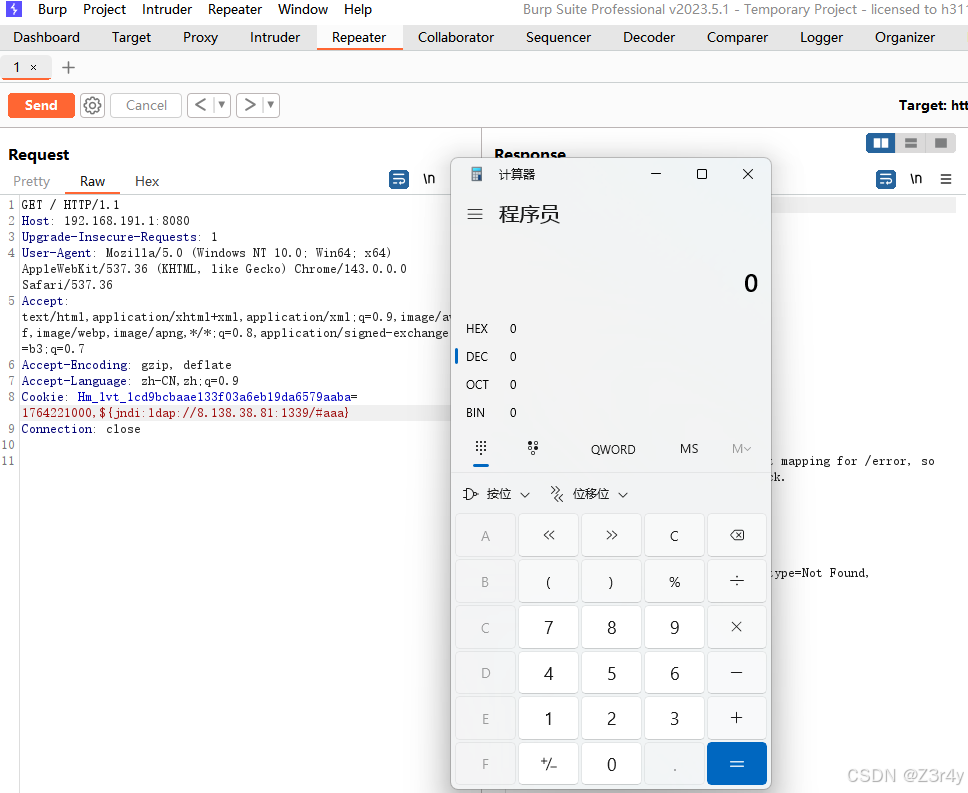Image resolution: width=968 pixels, height=793 pixels.
Task: Click the divide key in calculator
Action: coord(736,581)
